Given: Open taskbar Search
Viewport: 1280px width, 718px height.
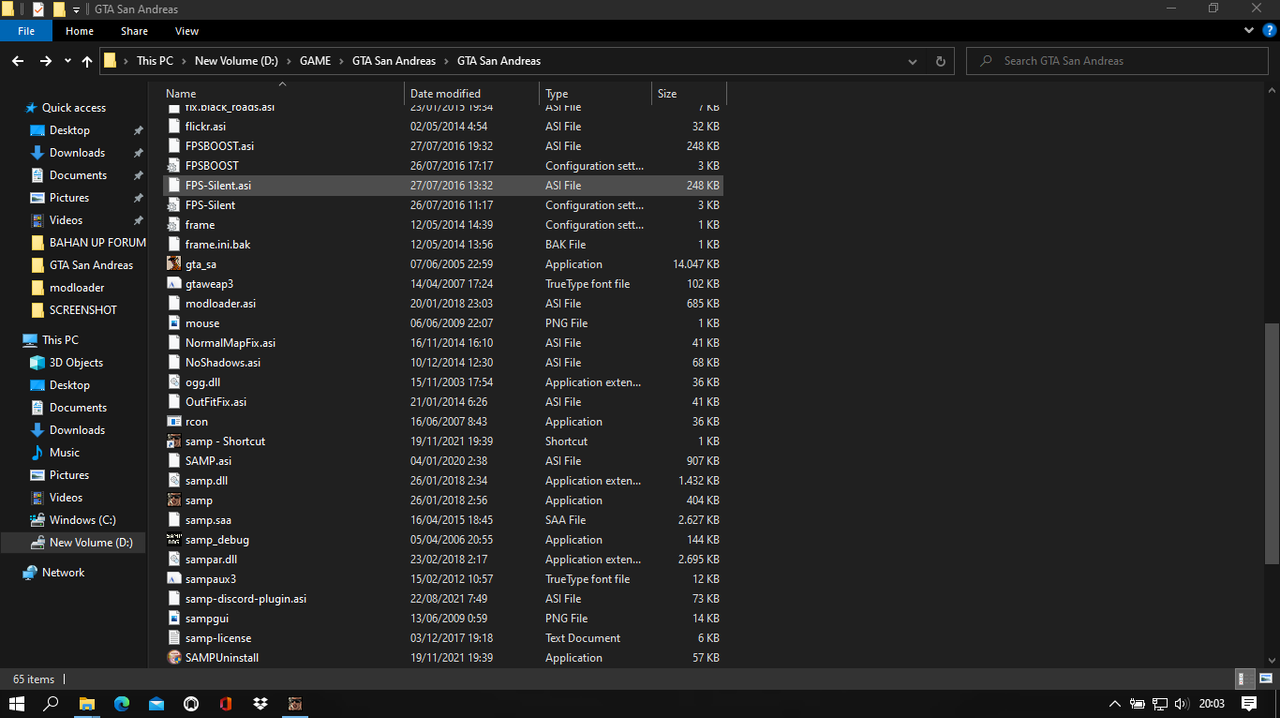Looking at the screenshot, I should click(51, 703).
